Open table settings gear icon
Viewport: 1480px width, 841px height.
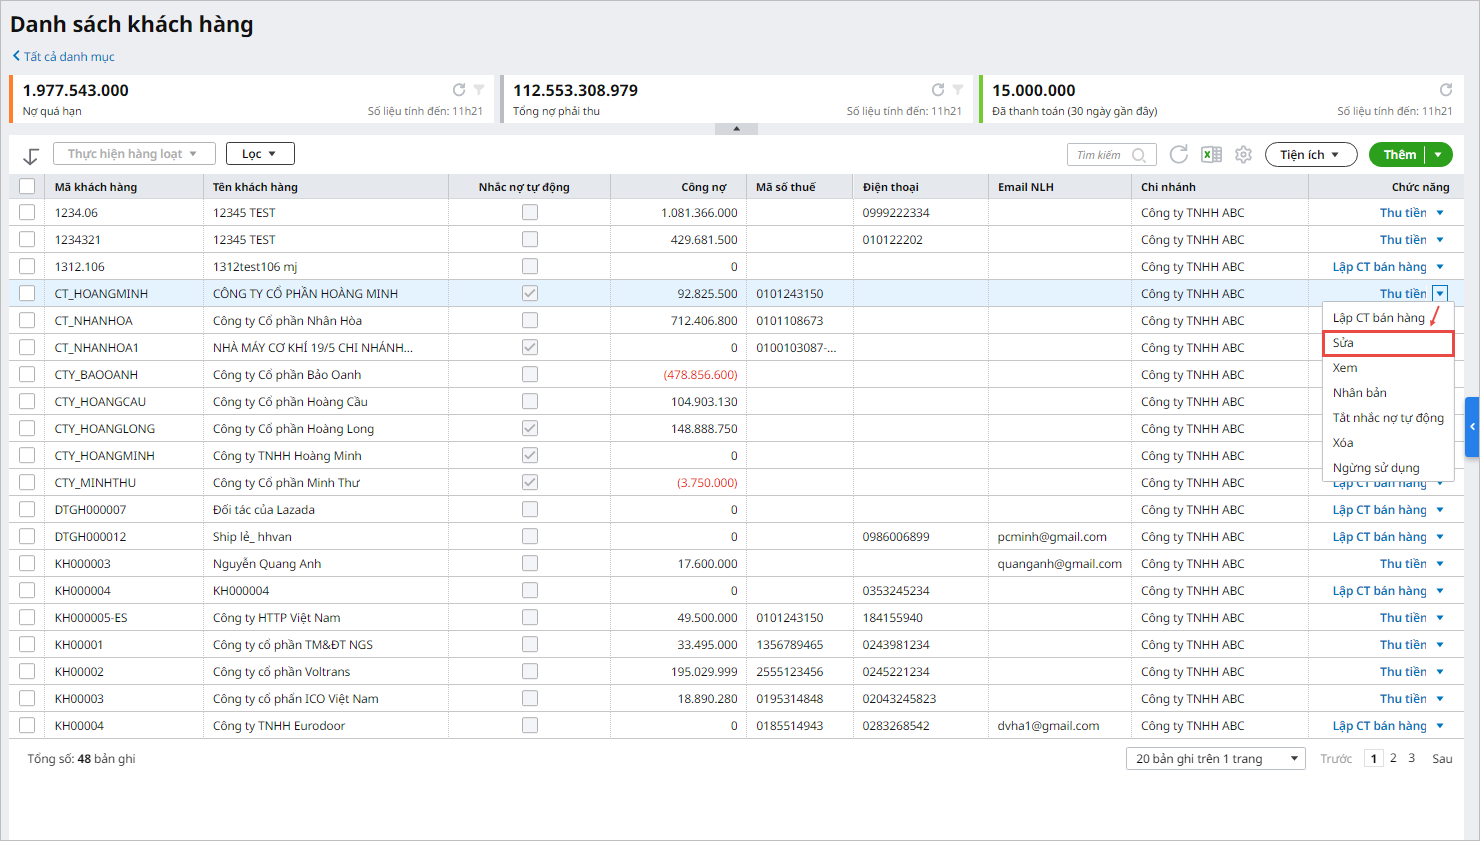(x=1243, y=154)
